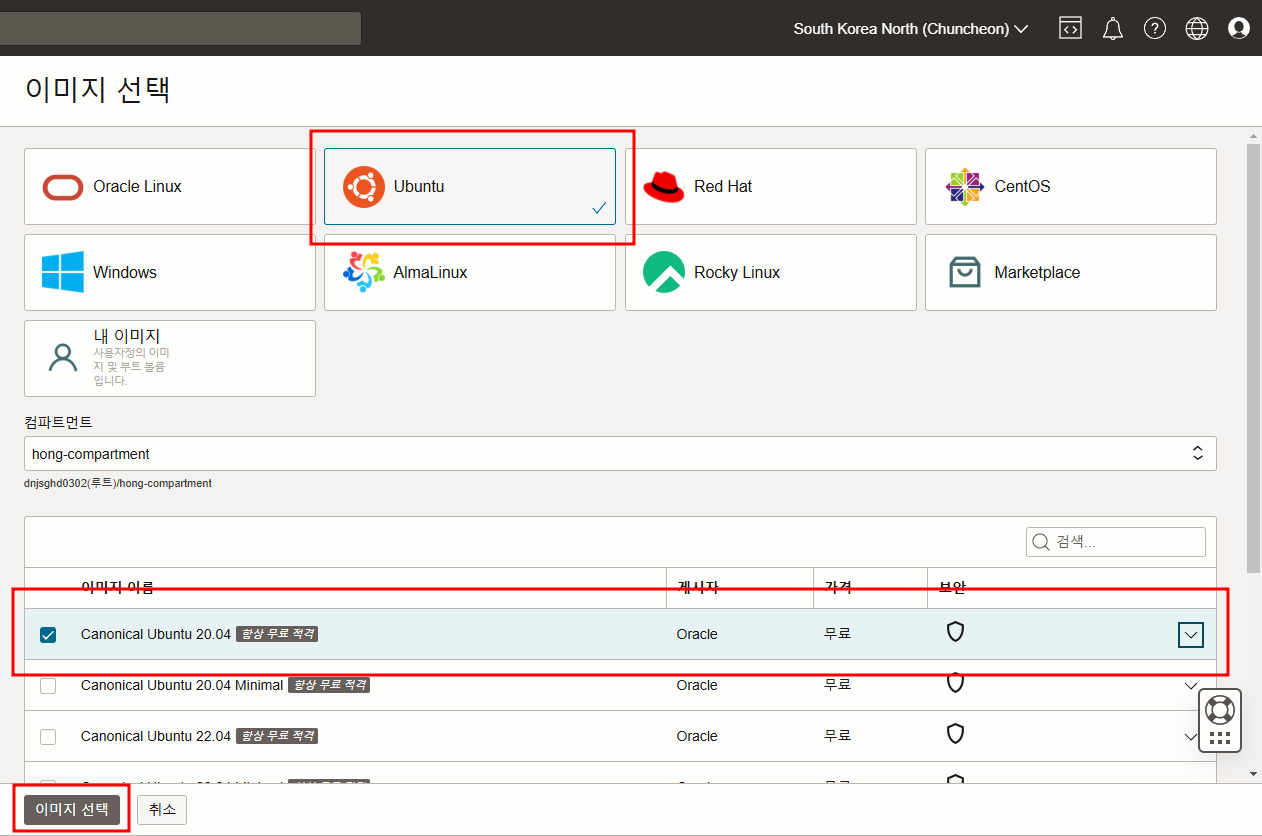The image size is (1262, 836).
Task: Pick the Windows image card
Action: point(170,273)
